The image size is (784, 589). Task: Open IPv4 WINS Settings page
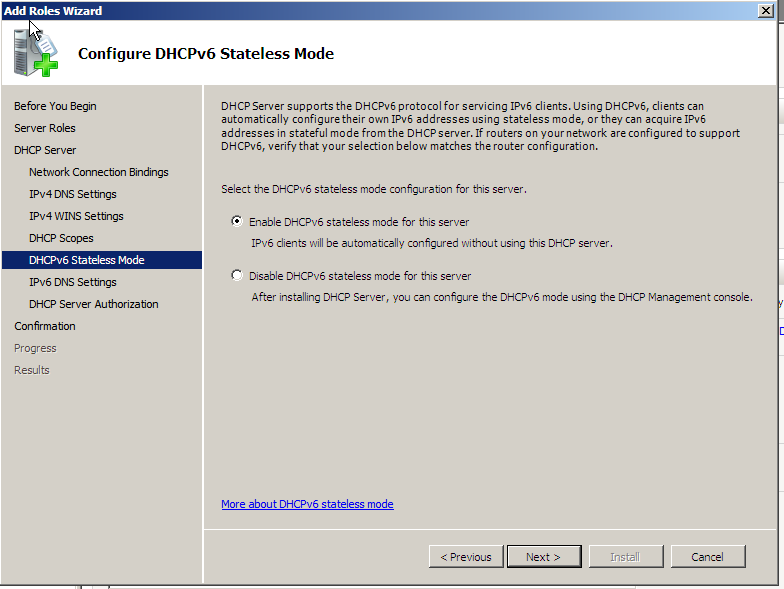click(76, 216)
